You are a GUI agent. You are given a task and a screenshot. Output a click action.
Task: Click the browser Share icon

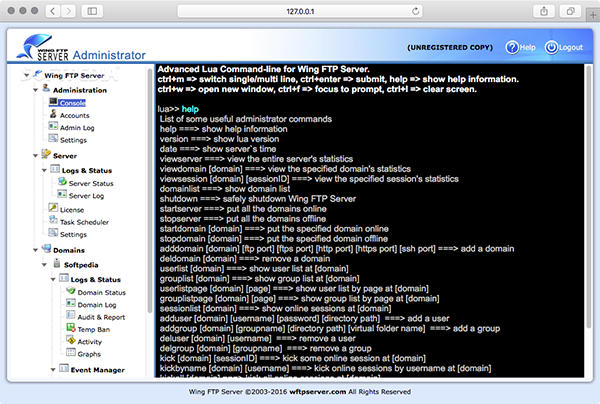[x=544, y=11]
